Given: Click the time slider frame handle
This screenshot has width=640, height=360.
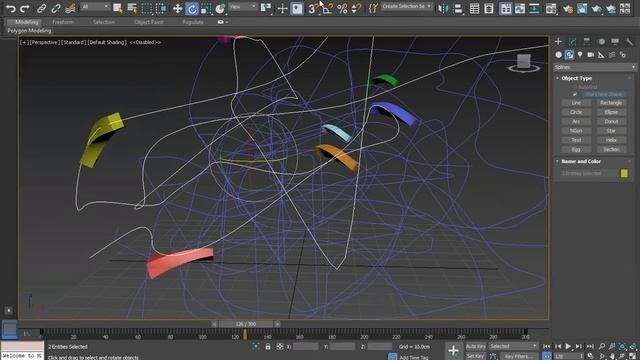Looking at the screenshot, I should 245,324.
